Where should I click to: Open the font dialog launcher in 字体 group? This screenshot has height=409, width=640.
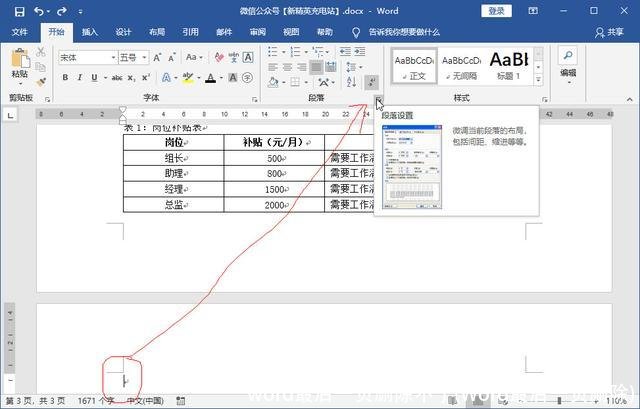(254, 99)
